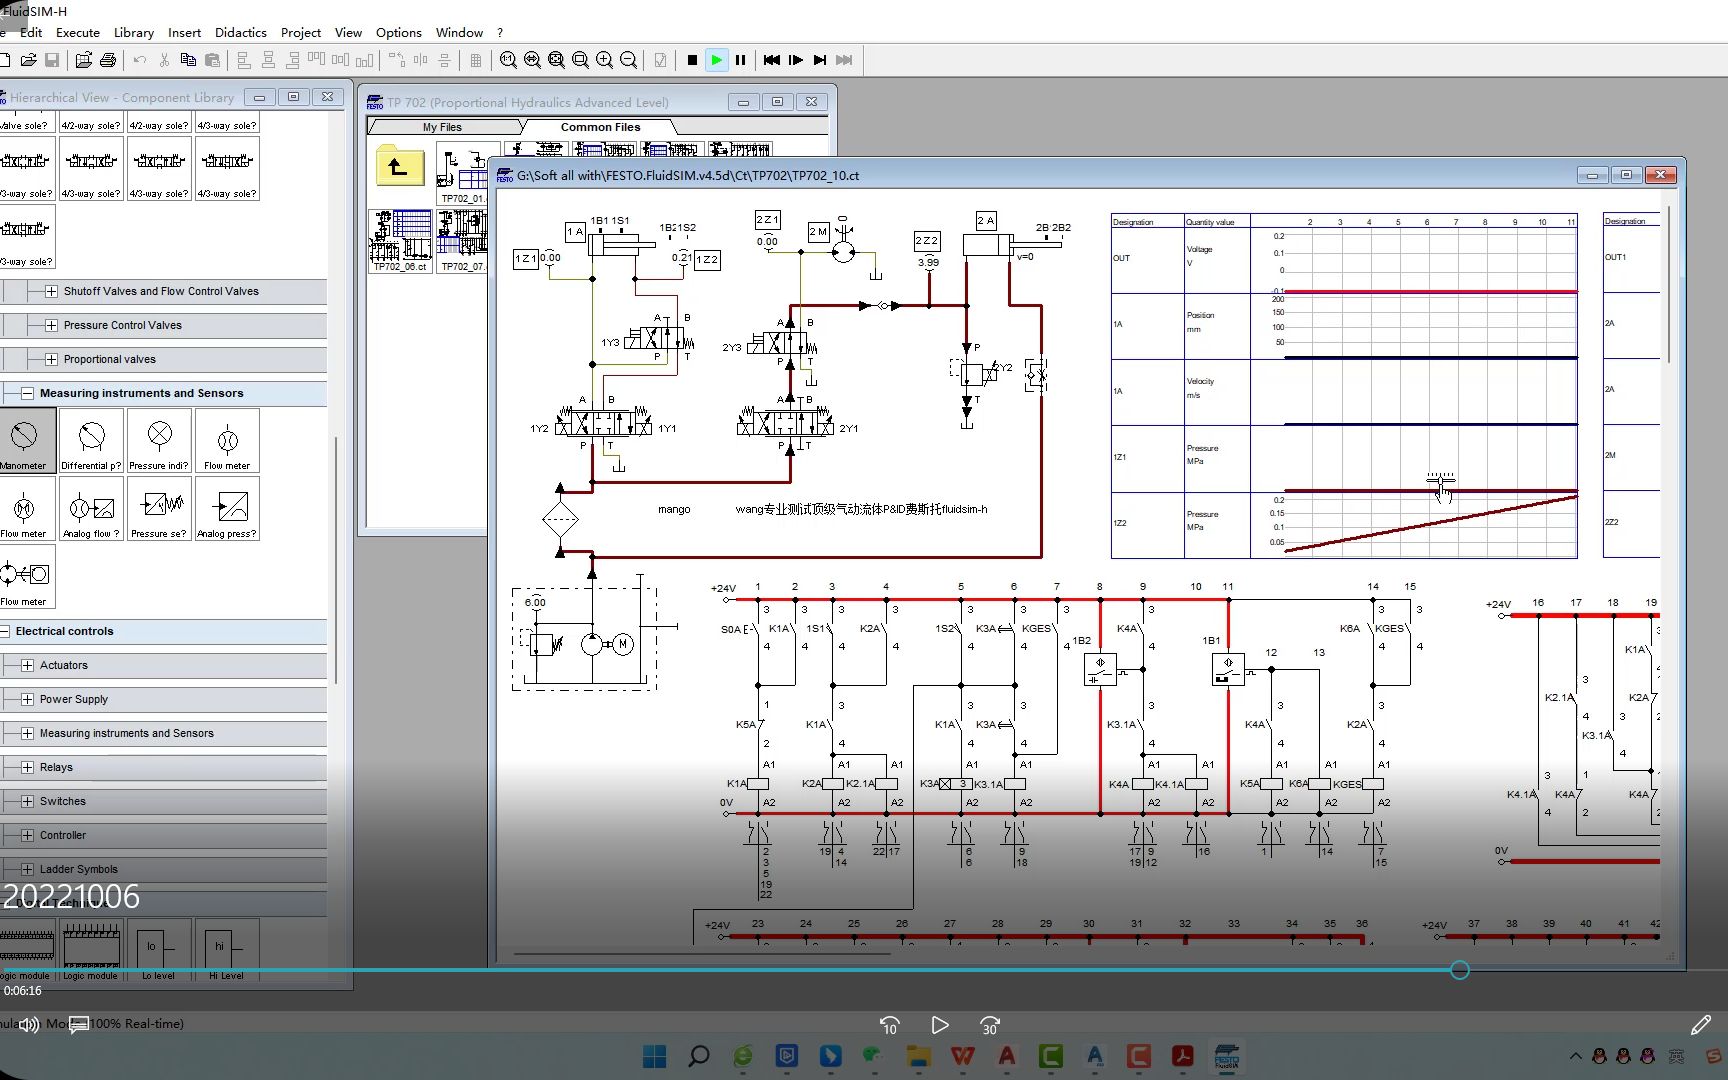Image resolution: width=1728 pixels, height=1080 pixels.
Task: Play the video recording
Action: pos(939,1025)
